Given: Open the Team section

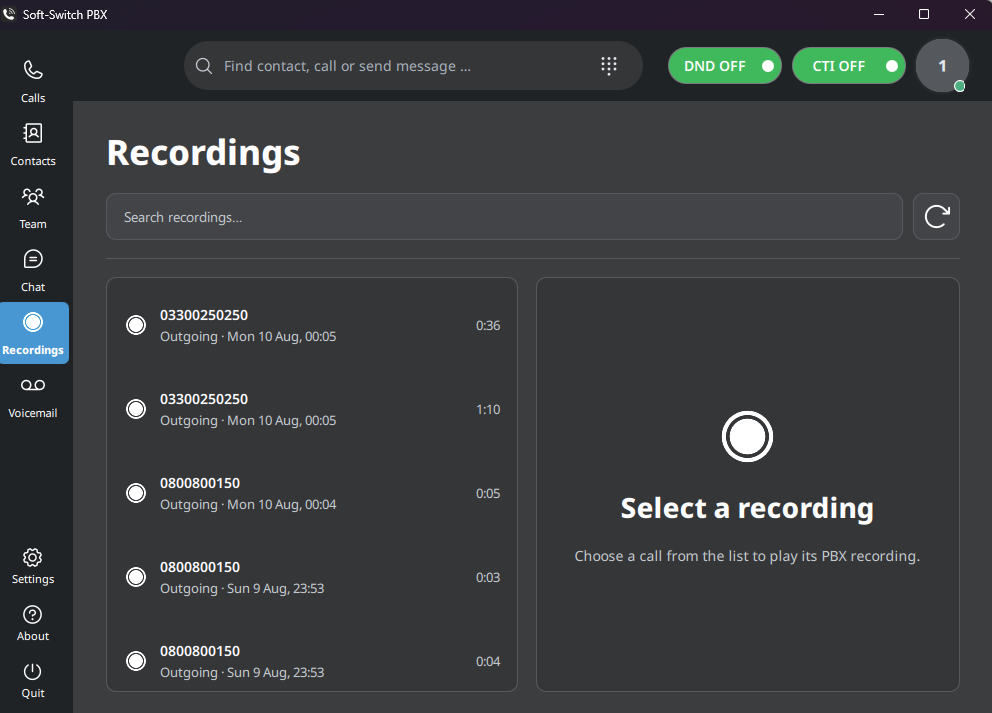Looking at the screenshot, I should [x=33, y=208].
